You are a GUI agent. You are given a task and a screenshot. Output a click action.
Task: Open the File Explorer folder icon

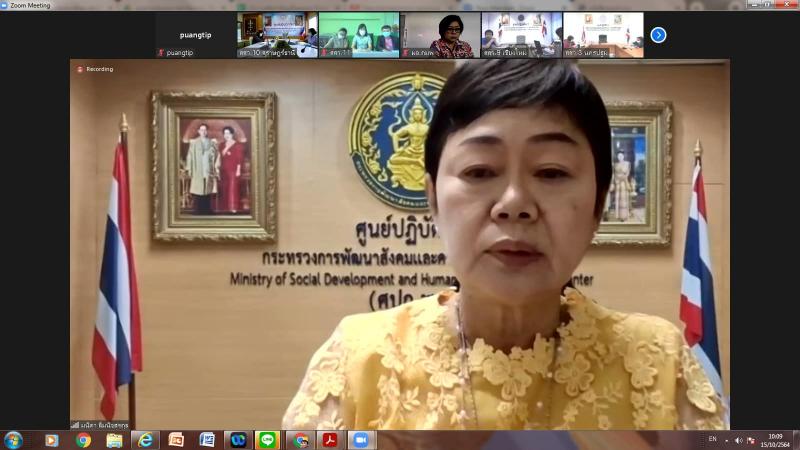click(114, 440)
